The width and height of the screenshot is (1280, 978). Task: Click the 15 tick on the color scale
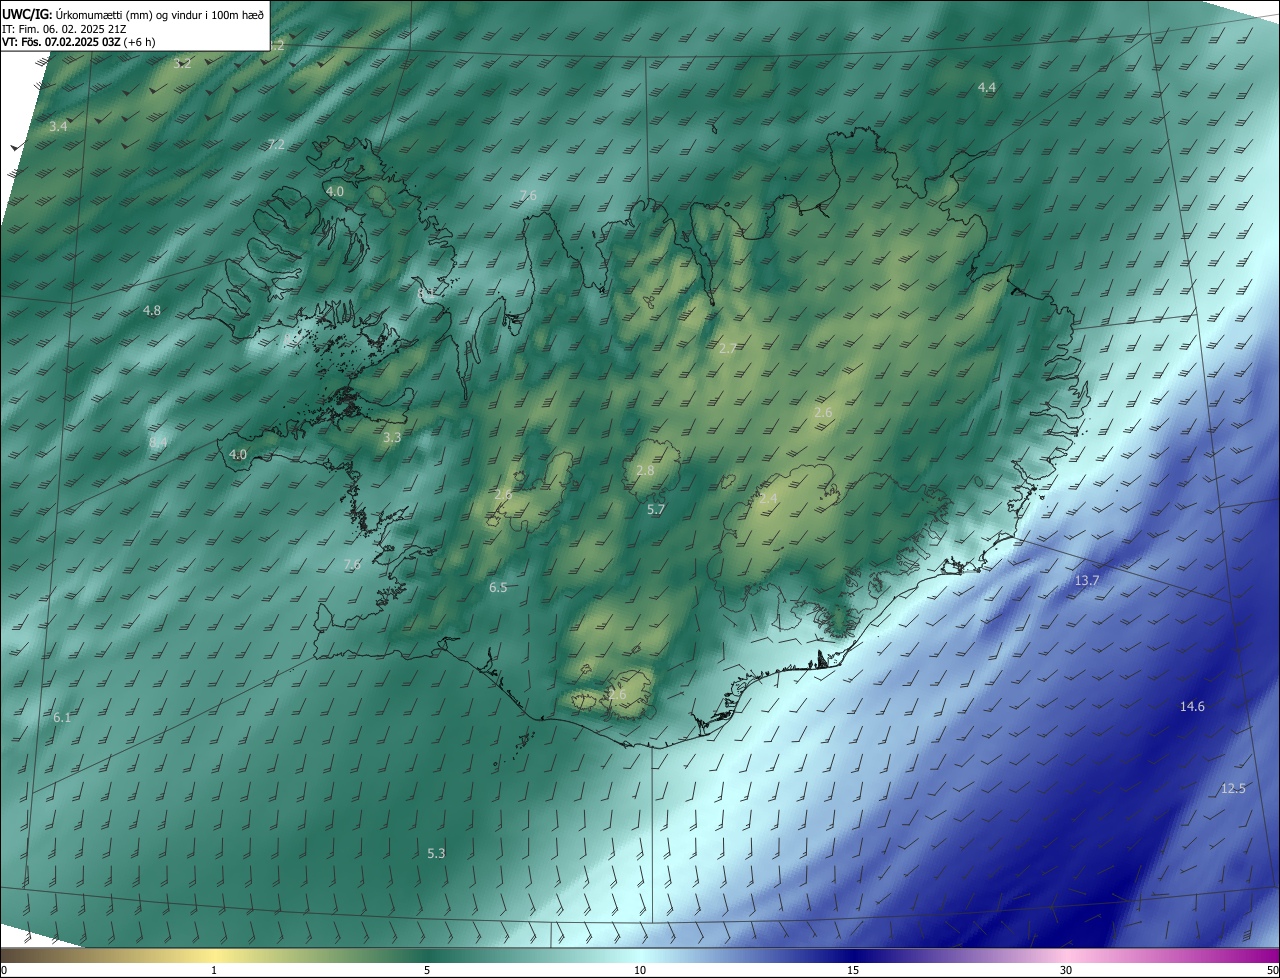point(853,970)
